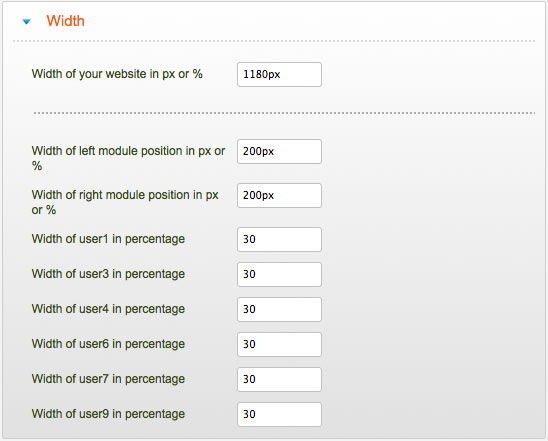
Task: Select the user3 width percentage field
Action: (279, 274)
